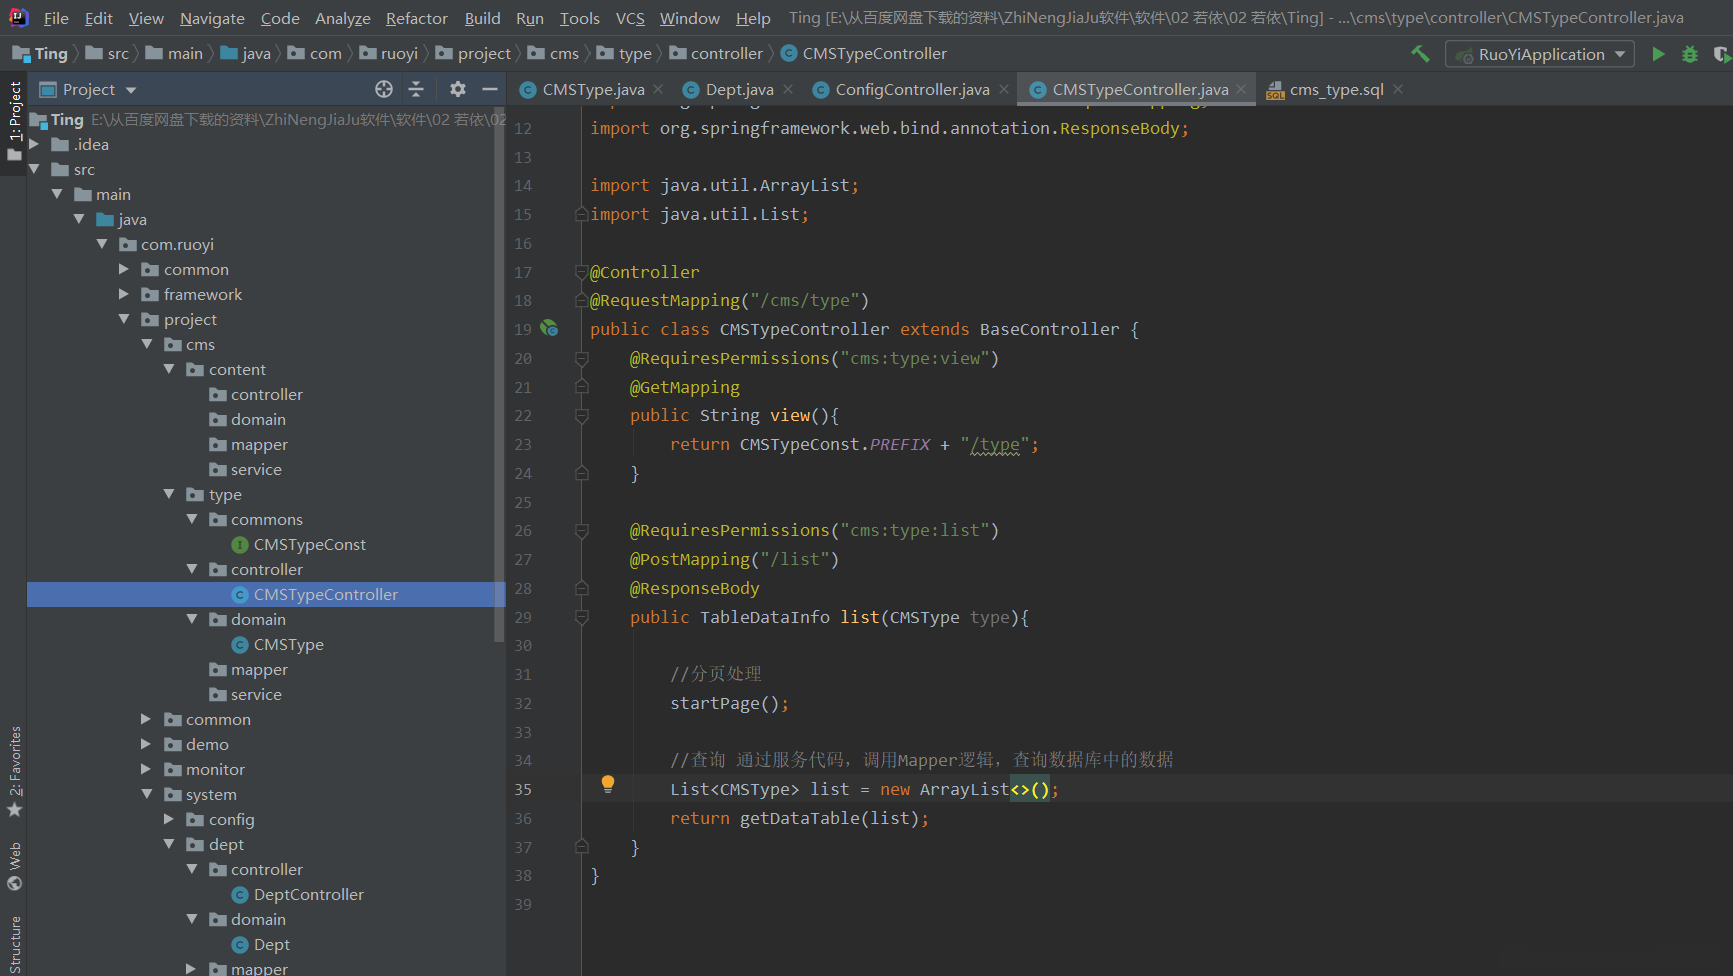Click the collapse all icon in Project panel

(x=416, y=89)
